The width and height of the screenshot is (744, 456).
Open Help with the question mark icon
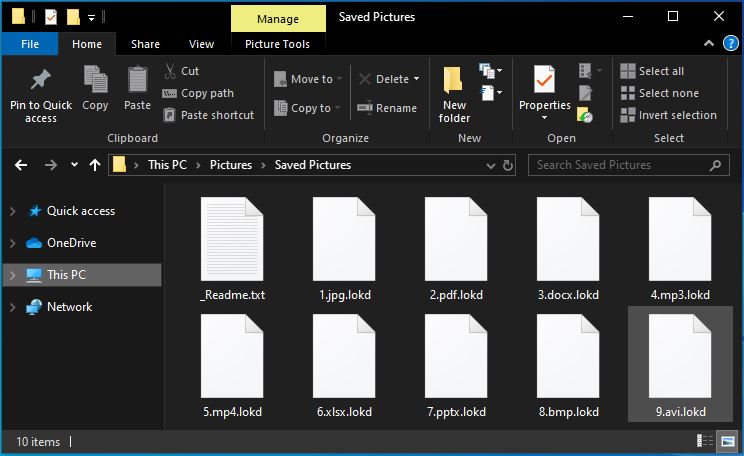(731, 44)
